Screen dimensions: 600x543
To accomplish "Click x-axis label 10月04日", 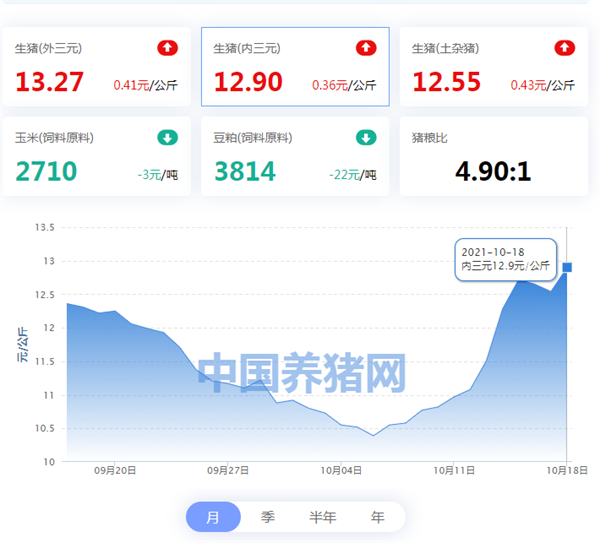I will point(341,470).
